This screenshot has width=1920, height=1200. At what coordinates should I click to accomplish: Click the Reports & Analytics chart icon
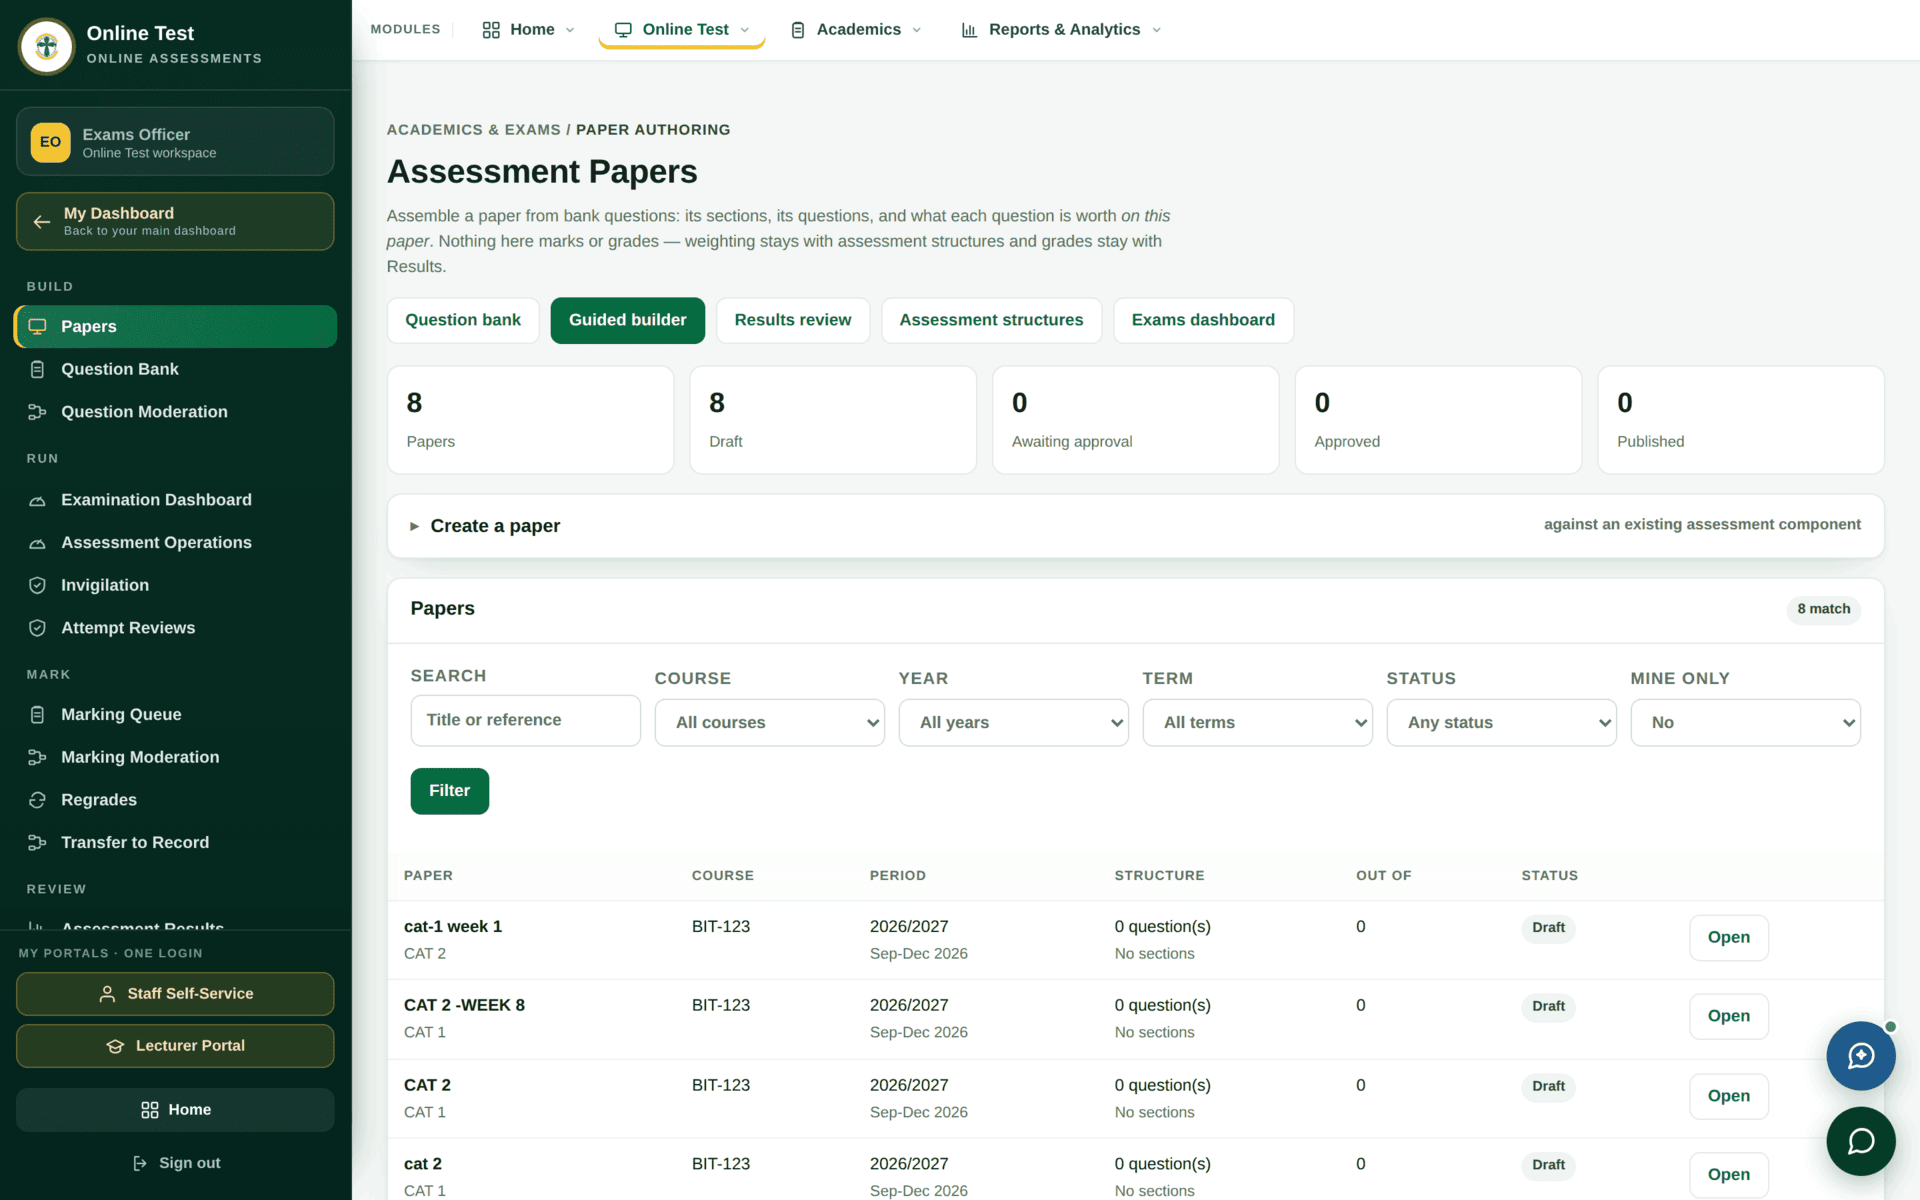pyautogui.click(x=969, y=30)
